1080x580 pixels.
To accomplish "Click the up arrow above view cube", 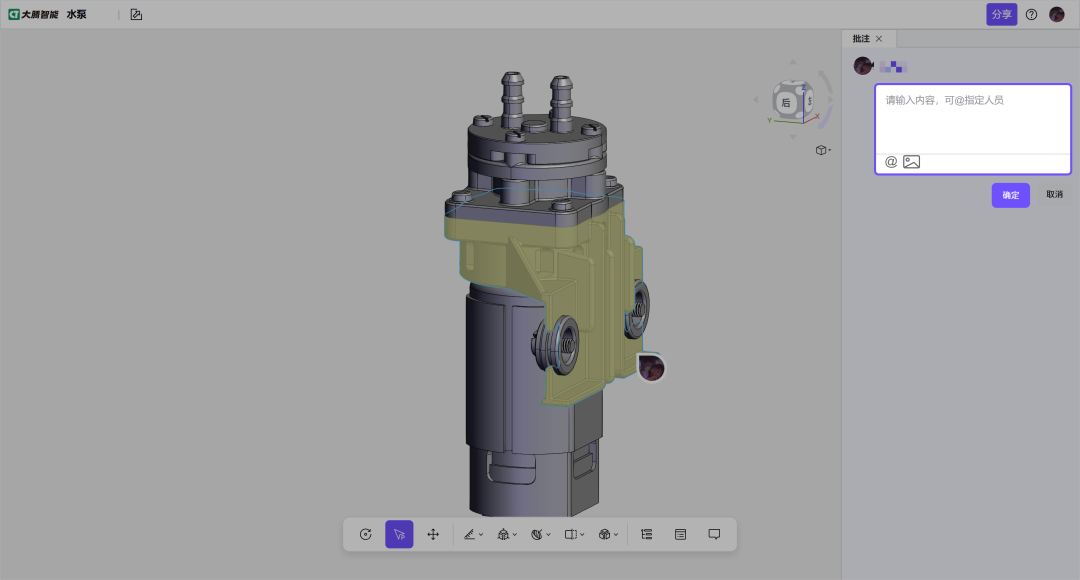I will (793, 62).
